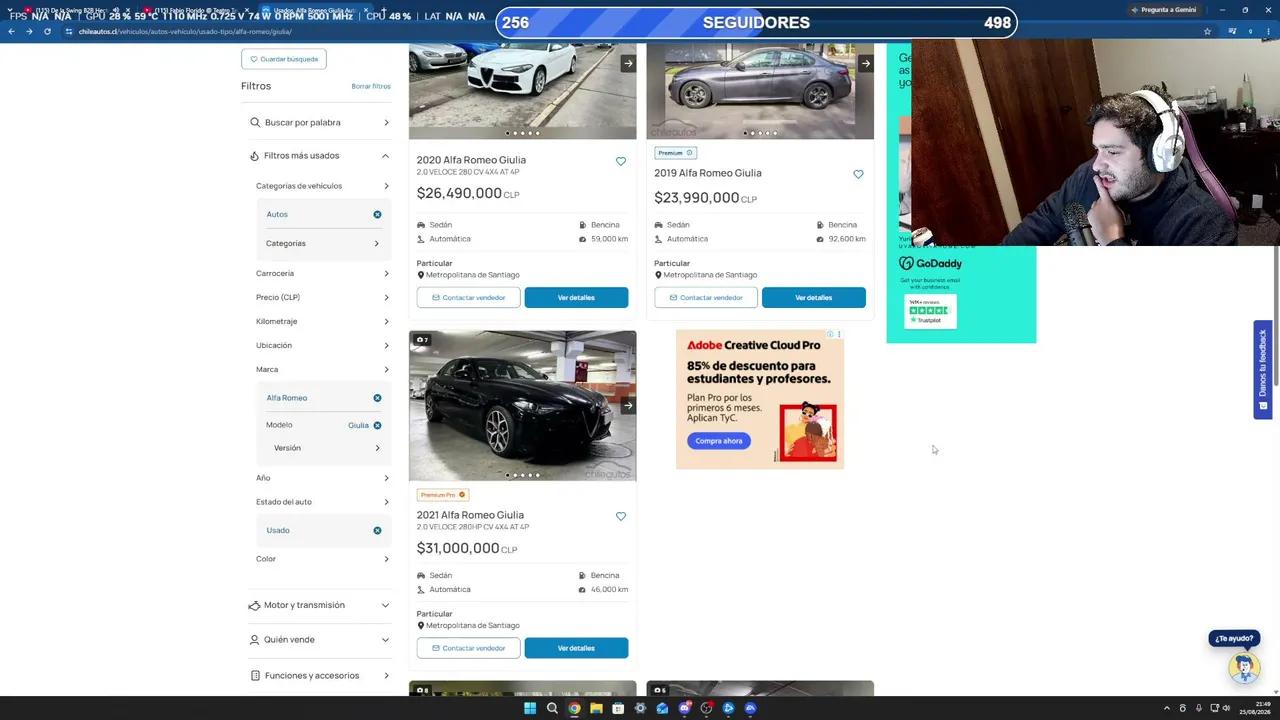The image size is (1280, 720).
Task: Expand the Estado del auto filter
Action: tap(322, 502)
